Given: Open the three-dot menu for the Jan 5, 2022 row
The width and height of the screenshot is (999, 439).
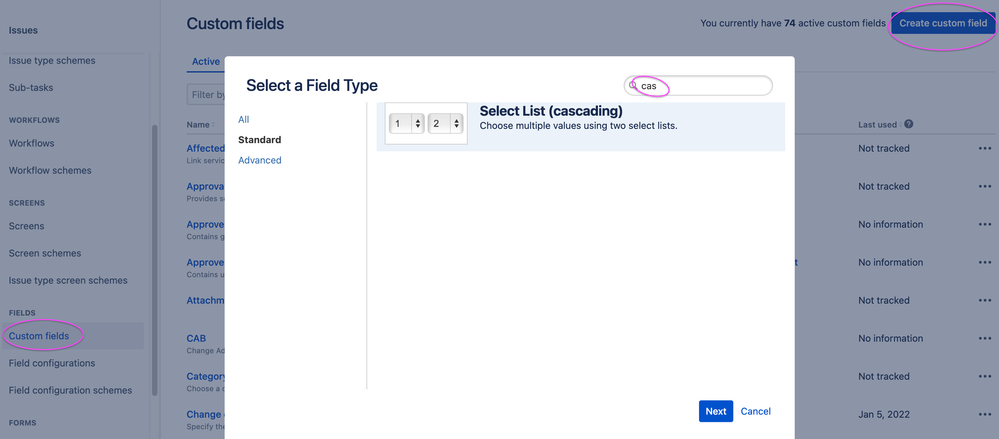Looking at the screenshot, I should [x=985, y=415].
